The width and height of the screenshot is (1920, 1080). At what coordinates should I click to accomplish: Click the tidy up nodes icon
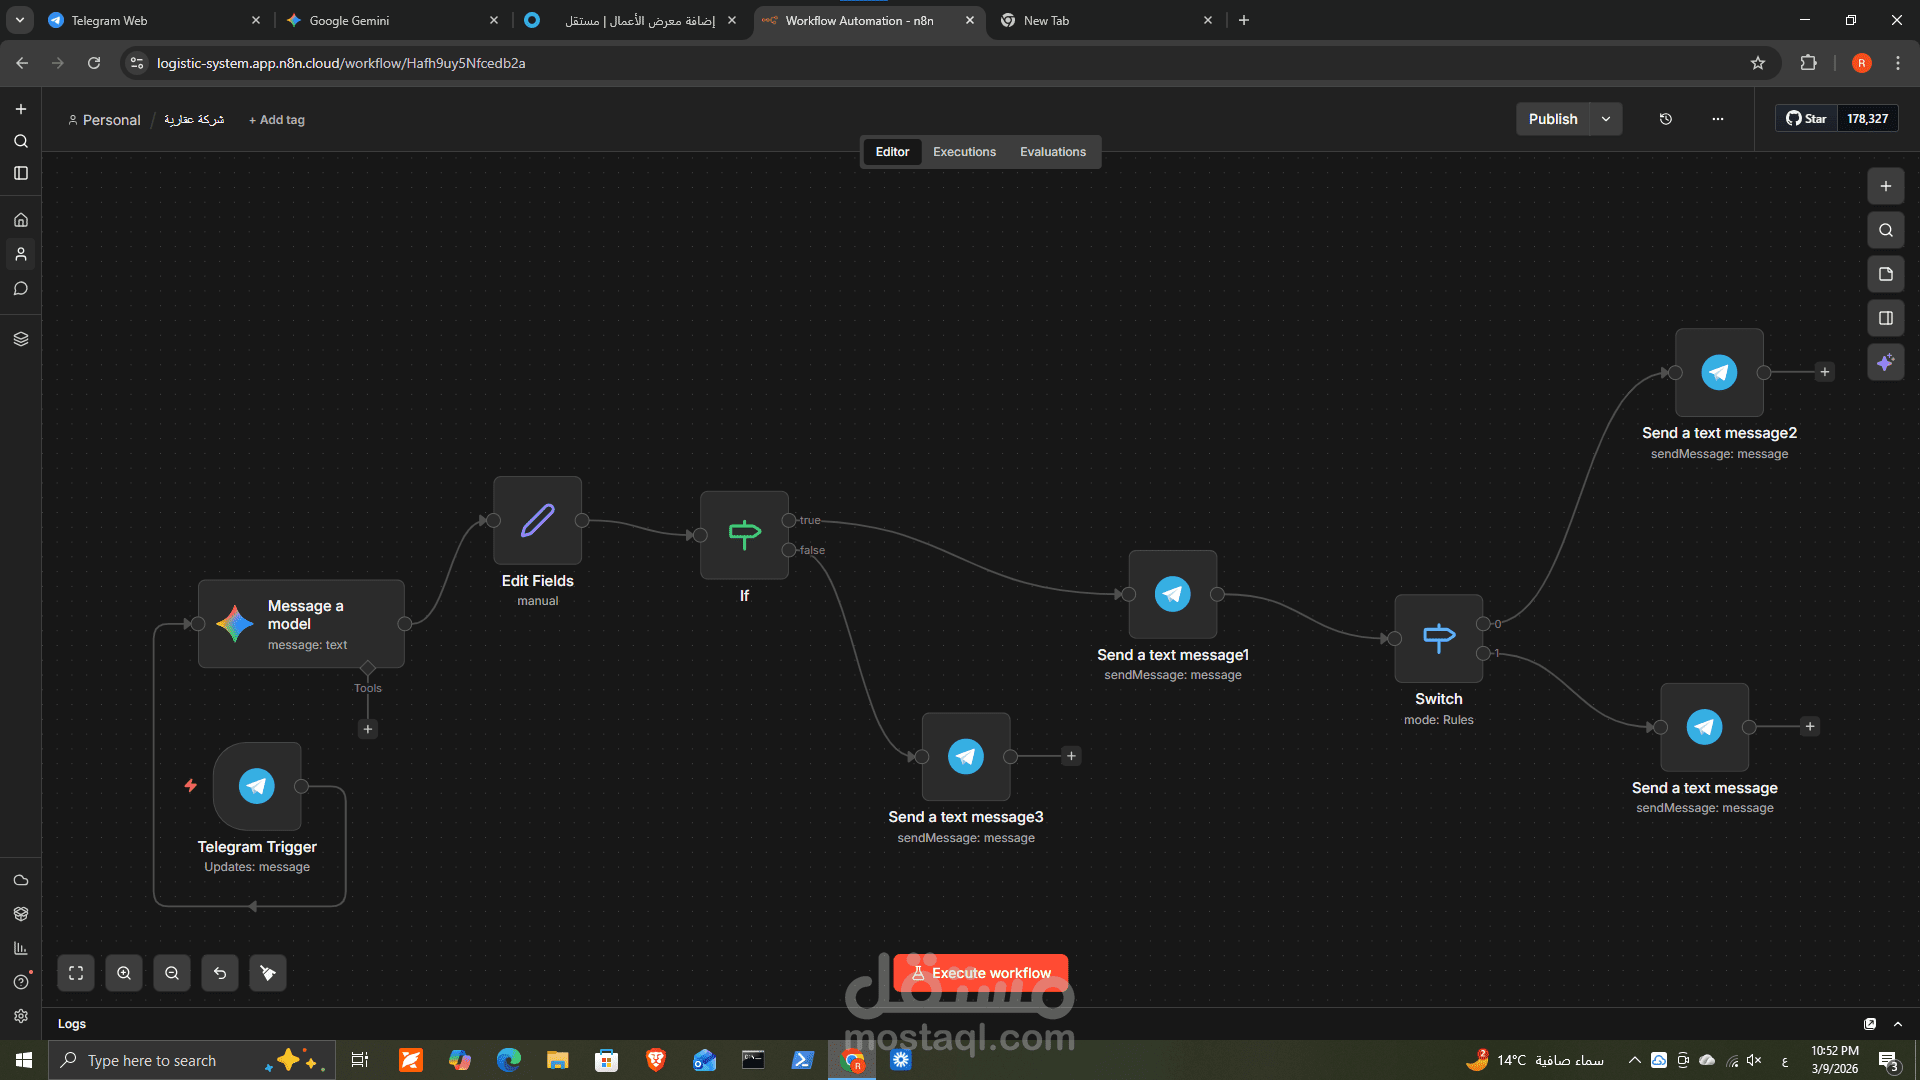point(268,973)
